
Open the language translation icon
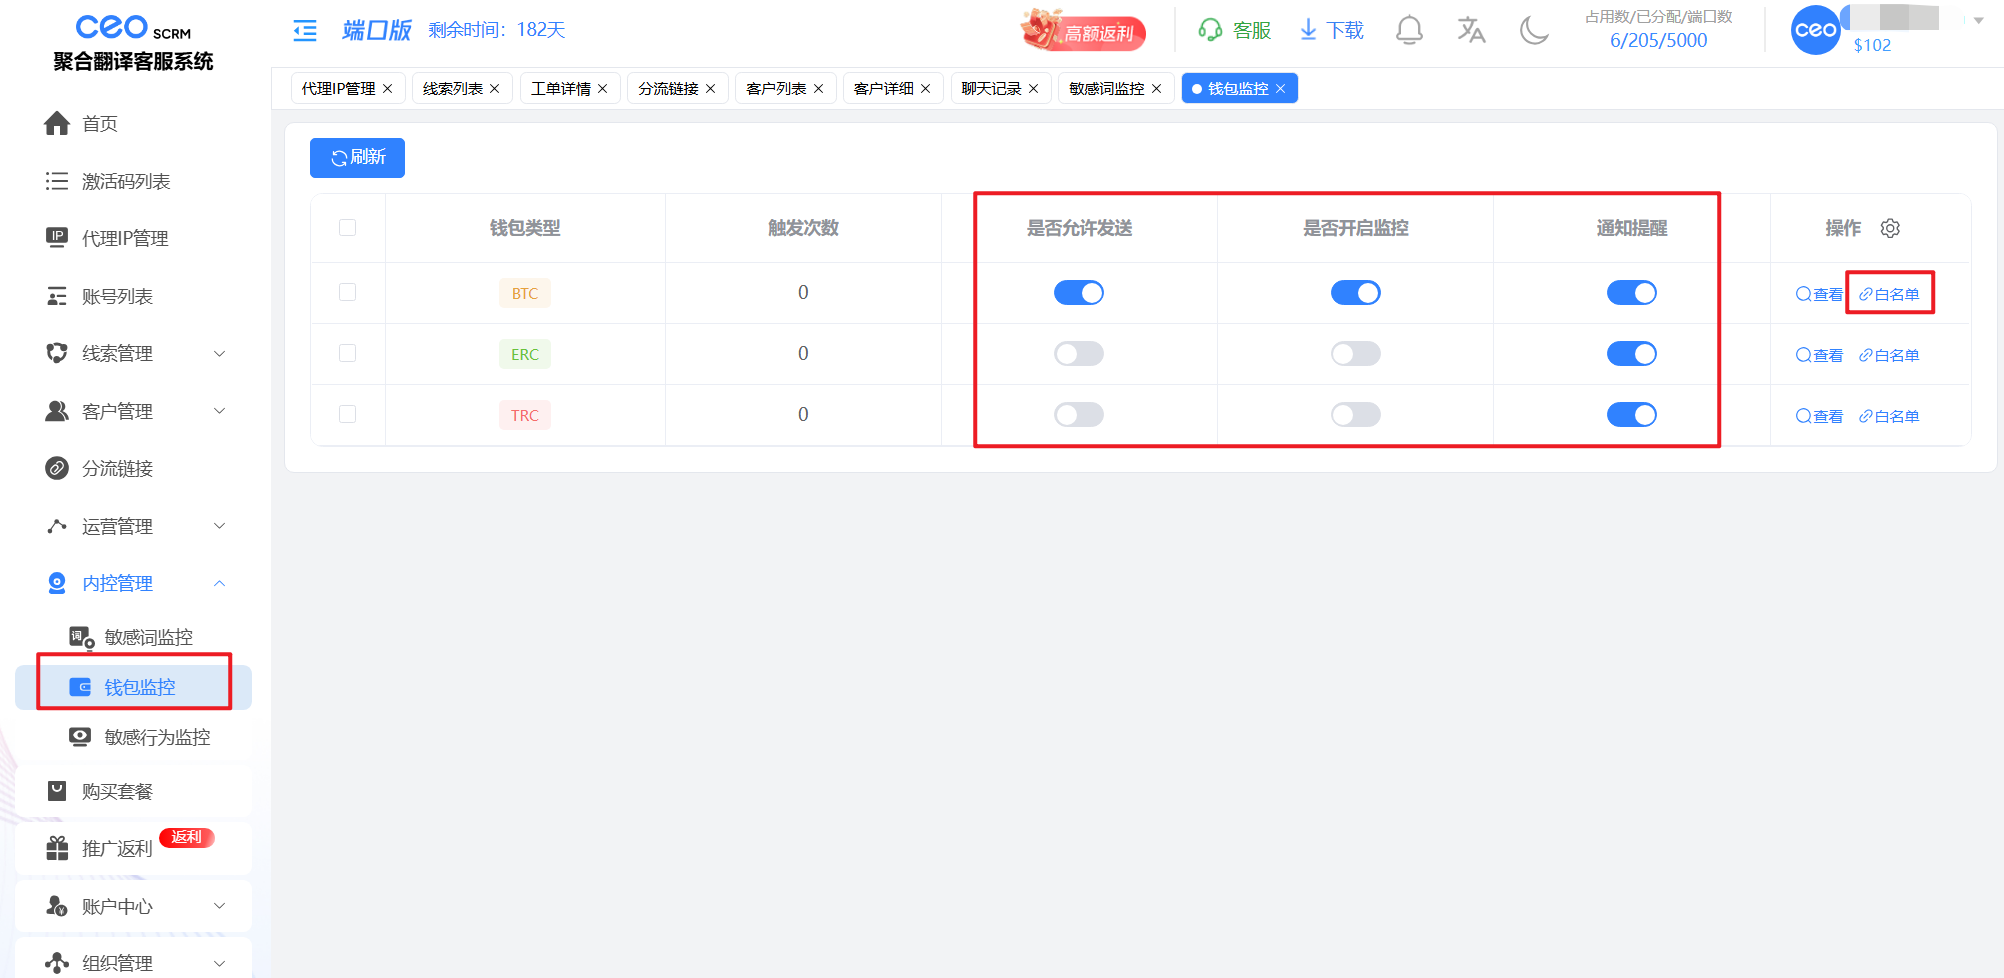coord(1471,30)
